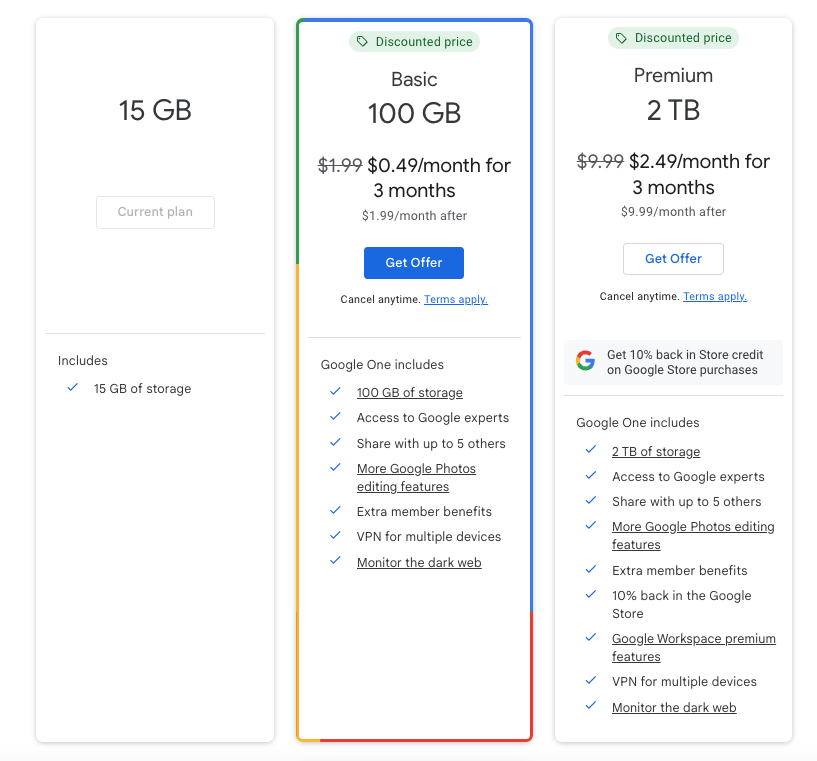Click checkmark beside 15 GB of storage
Image resolution: width=817 pixels, height=761 pixels.
[72, 388]
